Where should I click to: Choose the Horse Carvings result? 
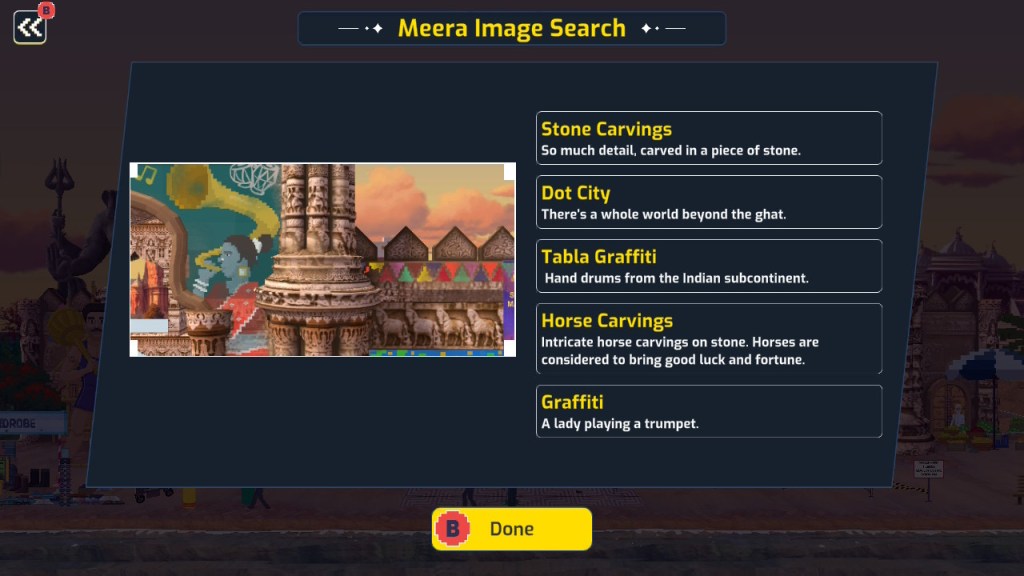709,338
